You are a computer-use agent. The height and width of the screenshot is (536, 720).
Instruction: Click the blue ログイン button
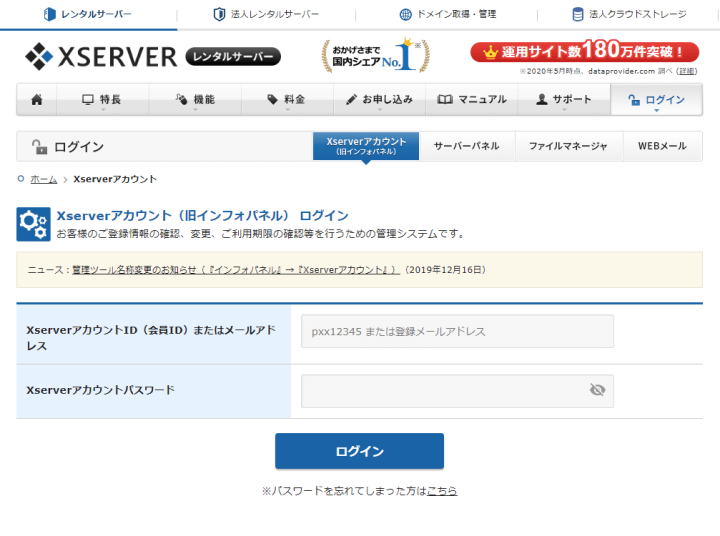click(360, 451)
